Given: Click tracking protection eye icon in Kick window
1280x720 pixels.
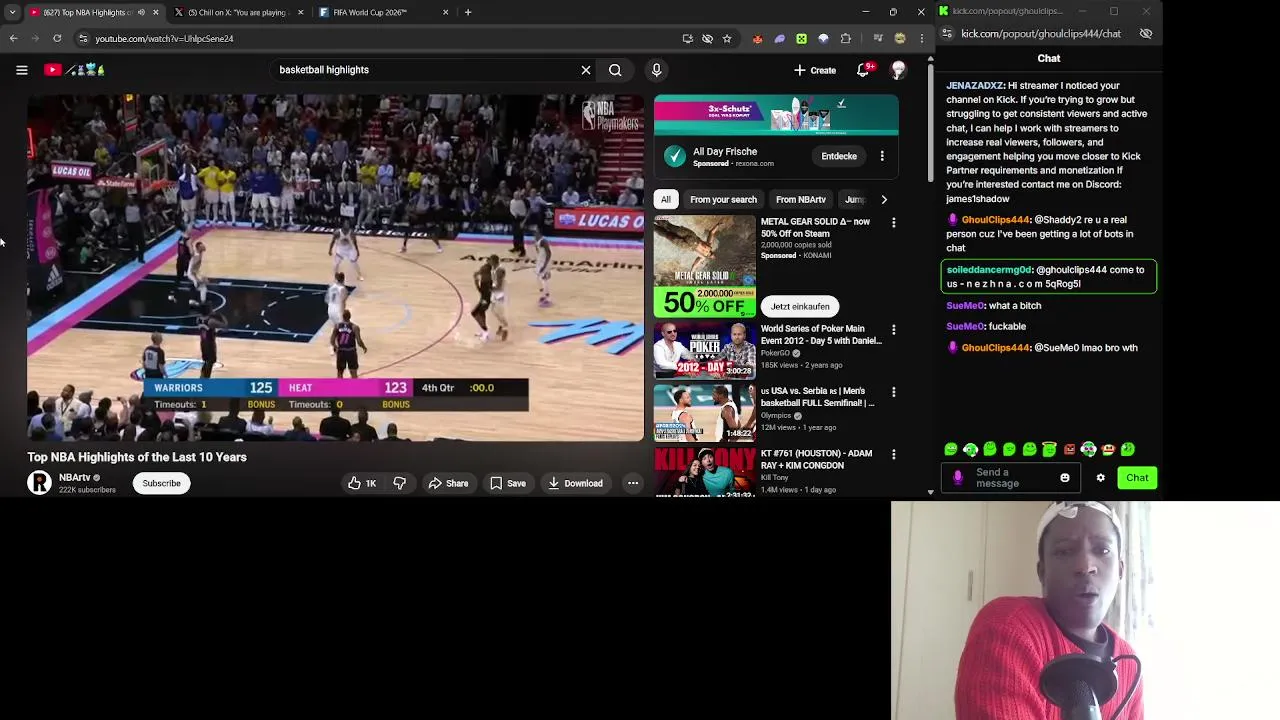Looking at the screenshot, I should click(x=1146, y=33).
